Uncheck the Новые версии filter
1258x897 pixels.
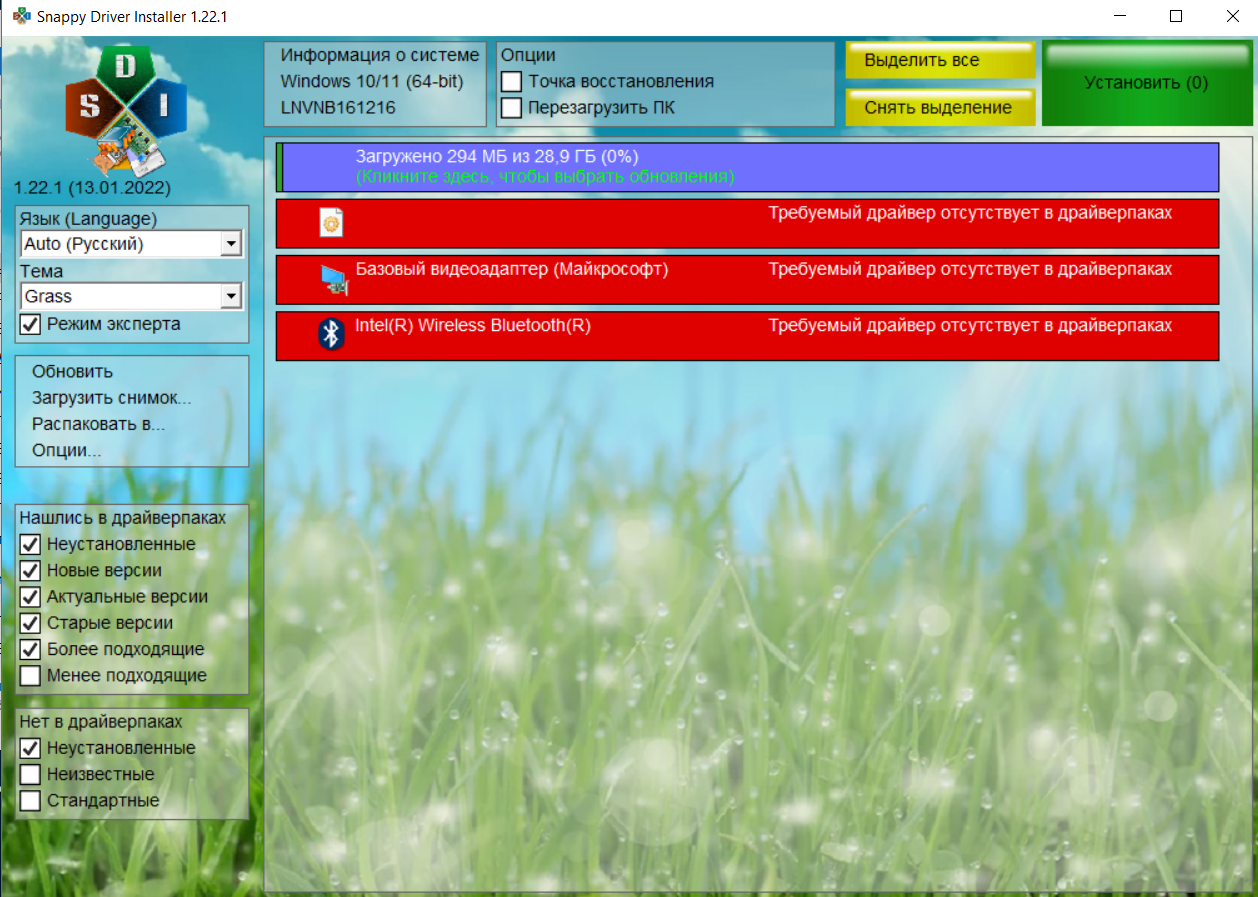click(31, 571)
